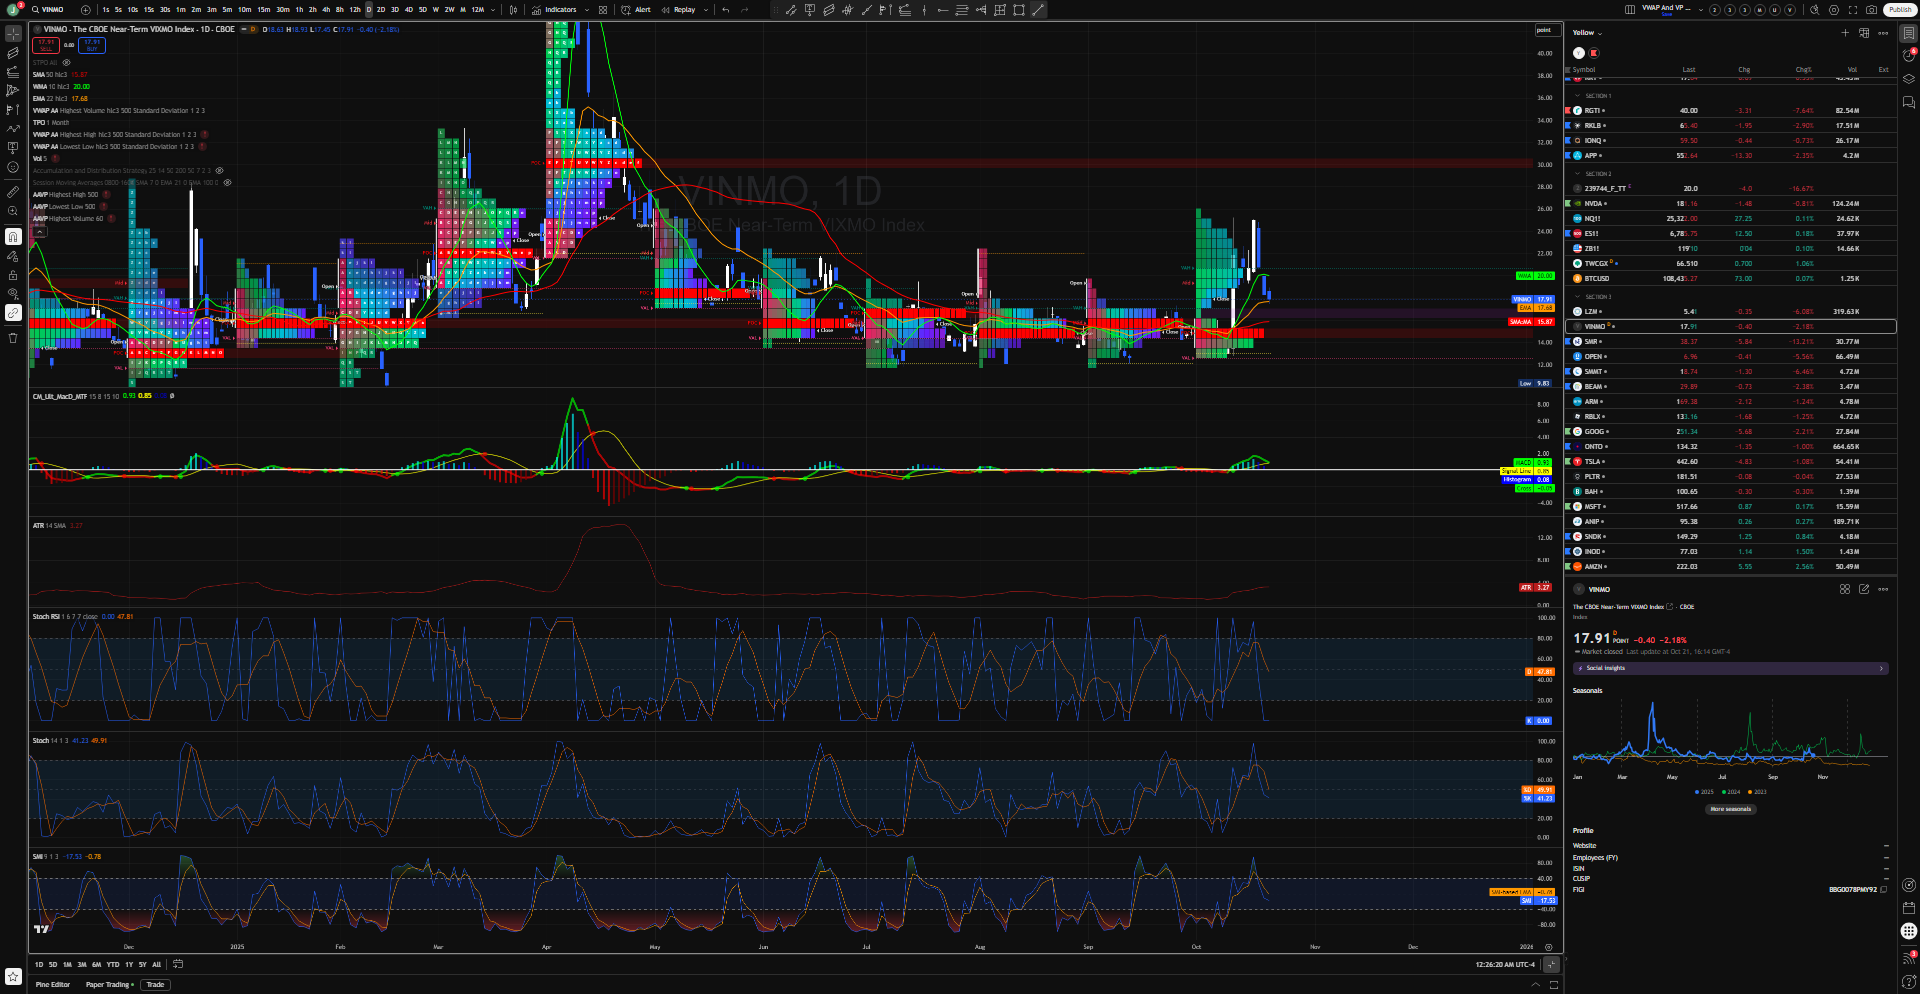
Task: Open the Yellow watchlist dropdown
Action: coord(1587,33)
